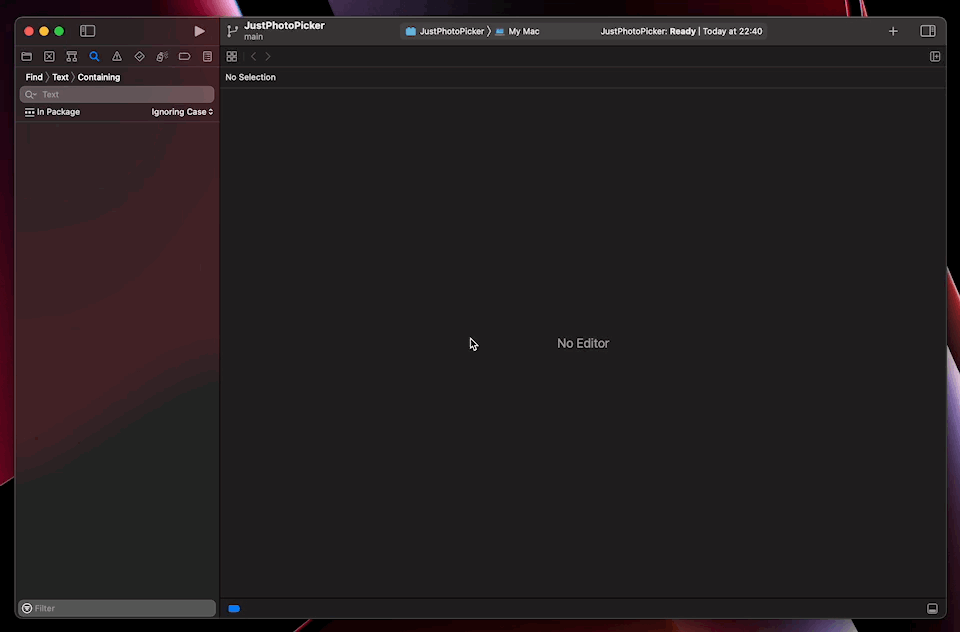Click the plus Library button
960x632 pixels.
tap(893, 31)
